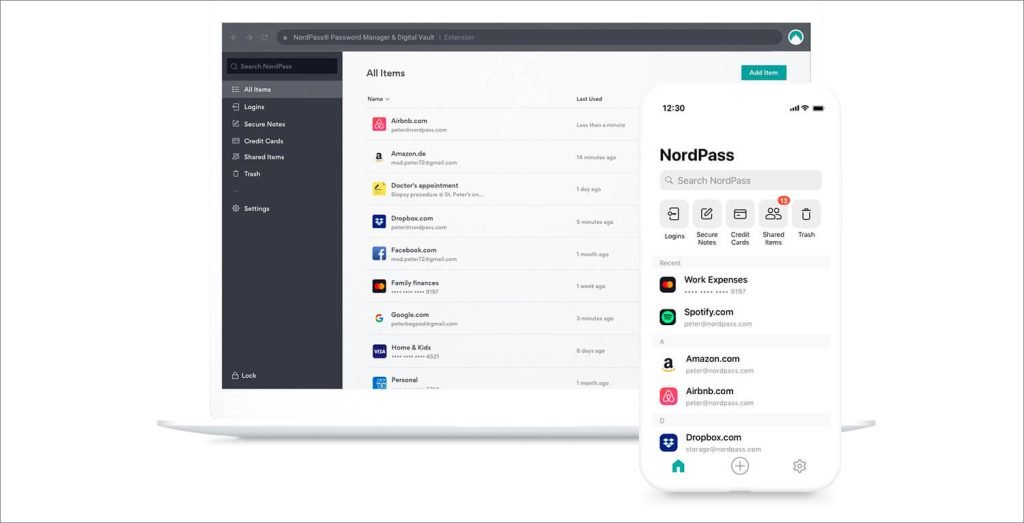
Task: Tap the Home tab in phone bottom bar
Action: pyautogui.click(x=678, y=466)
